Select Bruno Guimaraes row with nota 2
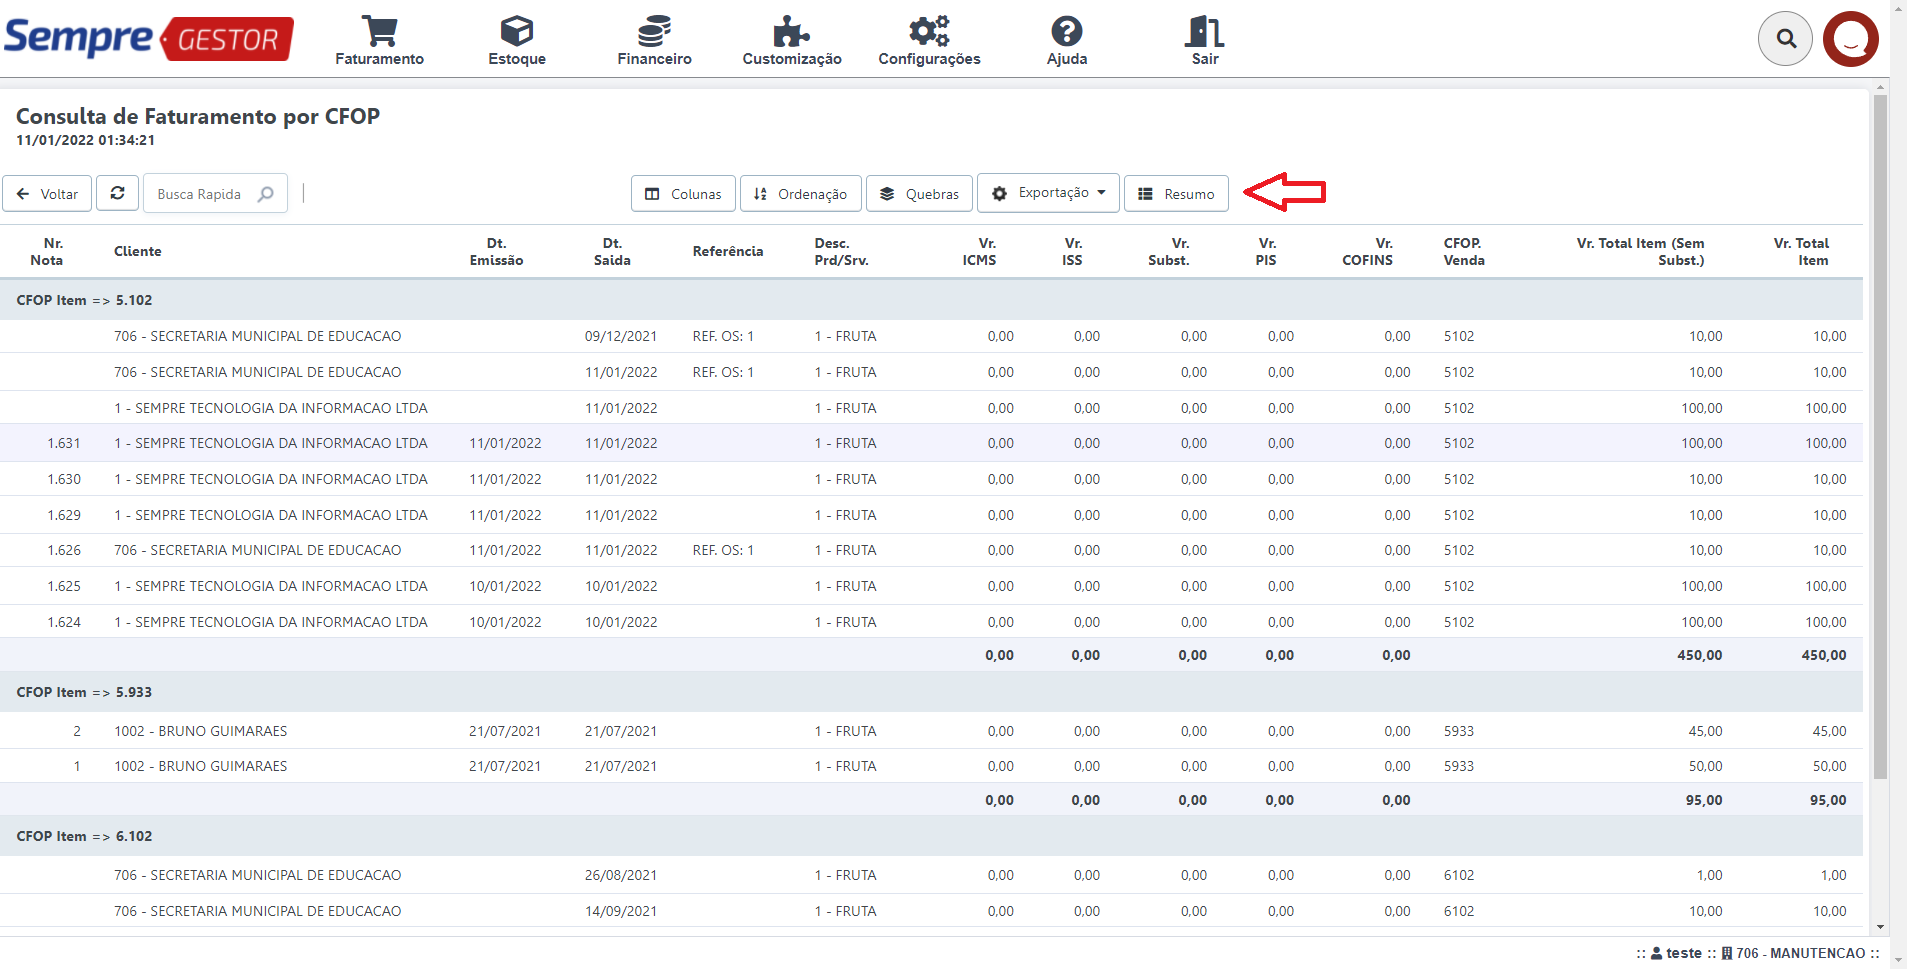Image resolution: width=1914 pixels, height=969 pixels. pos(931,731)
